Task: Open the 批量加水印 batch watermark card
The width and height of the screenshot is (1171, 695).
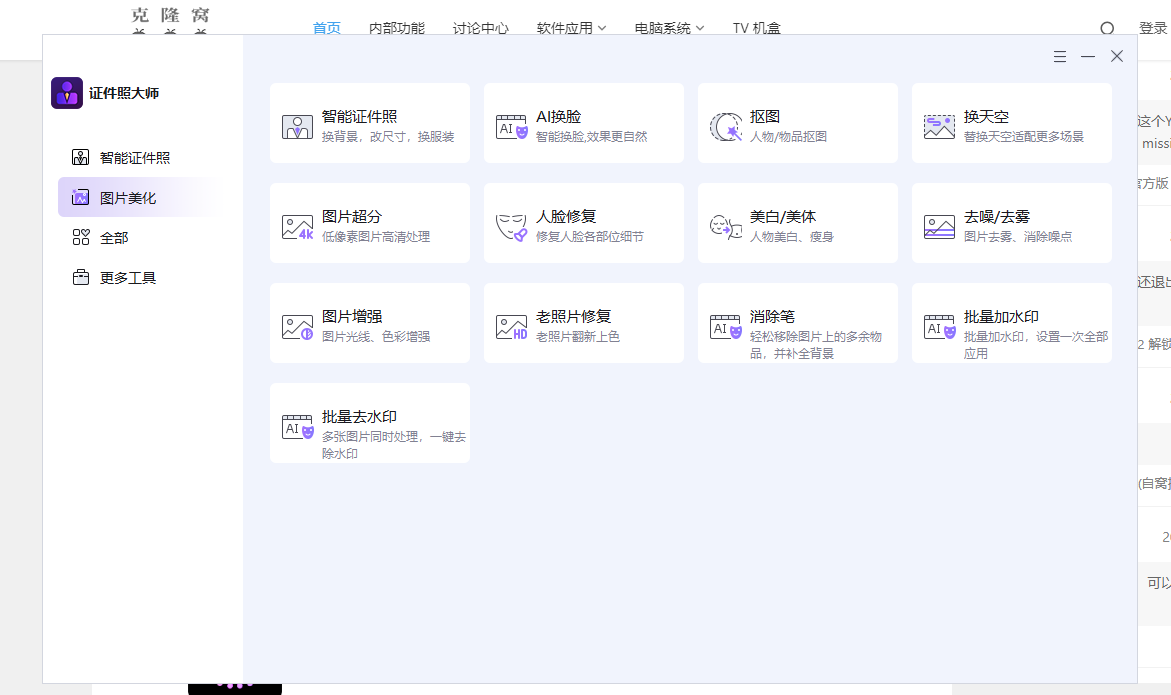Action: pos(1011,323)
